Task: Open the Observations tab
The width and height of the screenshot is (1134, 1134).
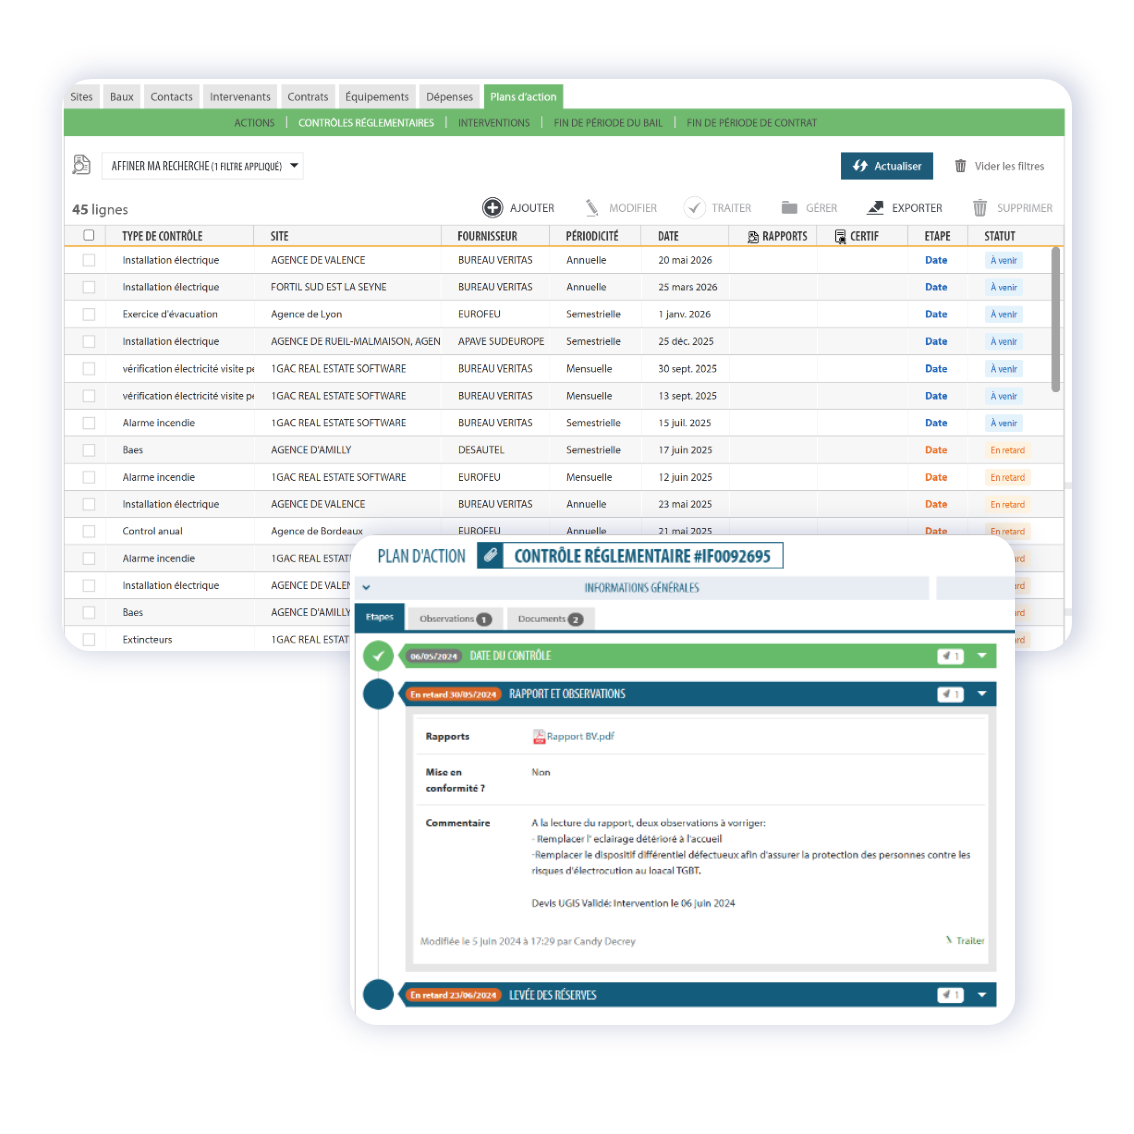Action: 455,619
